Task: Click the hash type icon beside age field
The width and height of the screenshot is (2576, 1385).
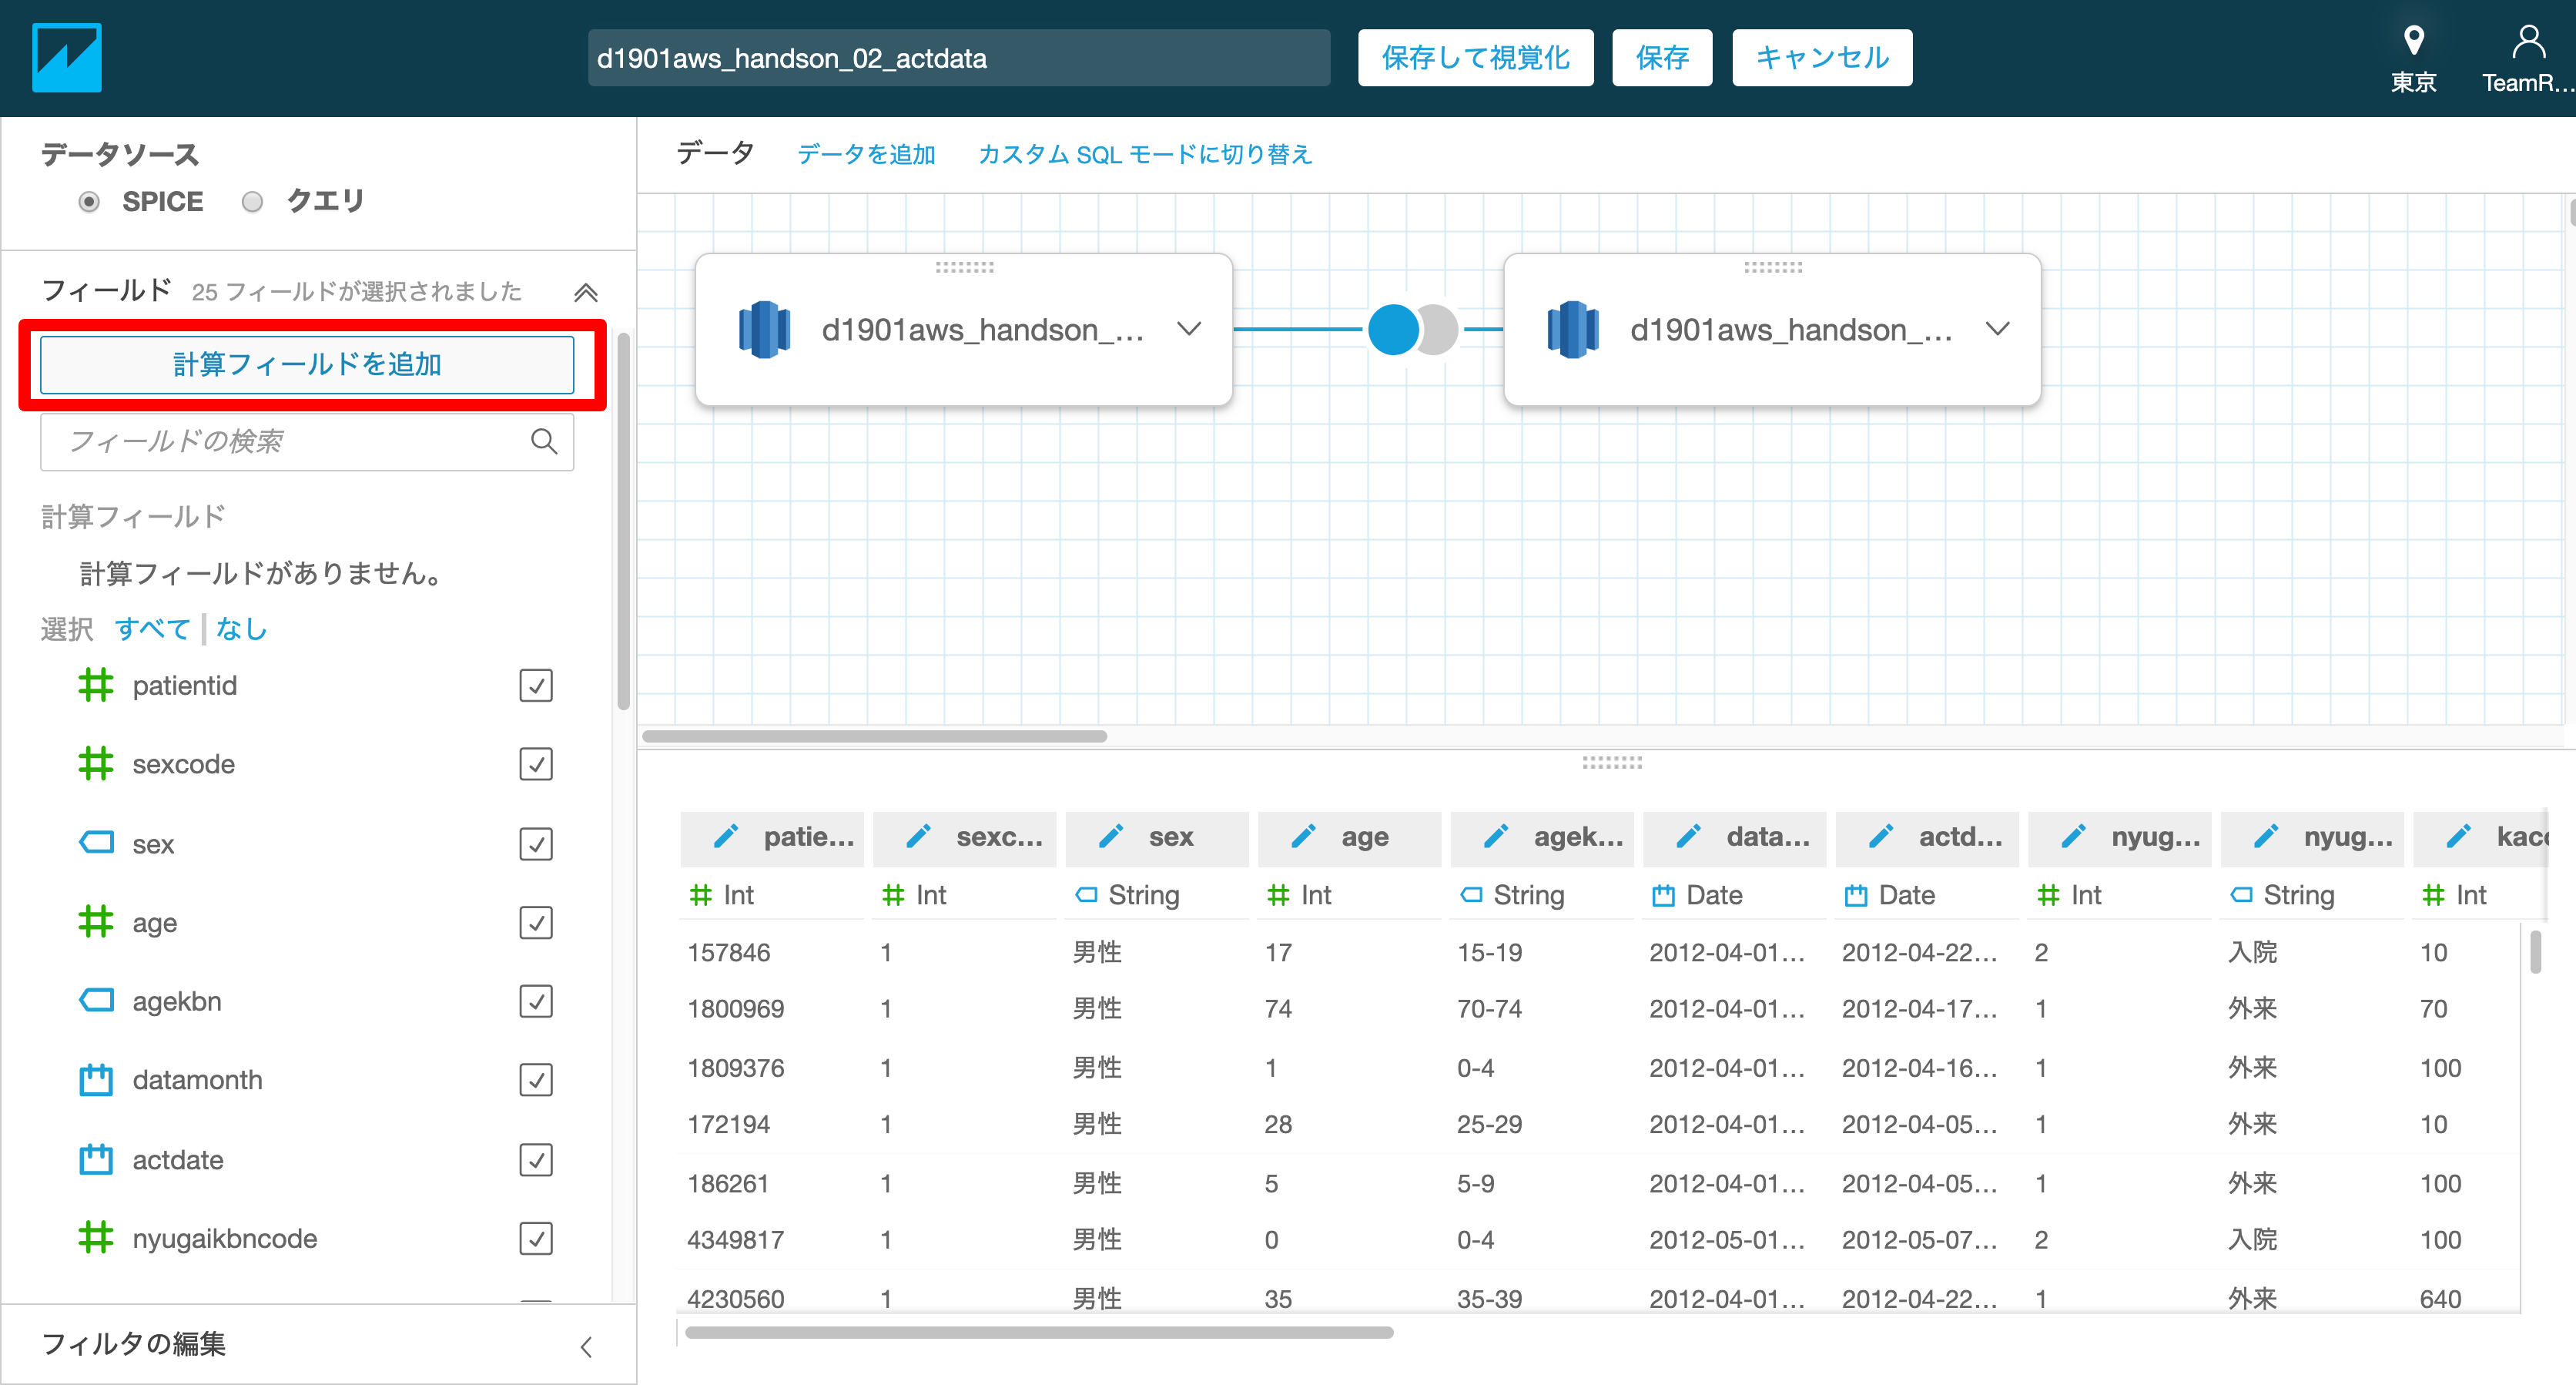Action: pyautogui.click(x=96, y=922)
